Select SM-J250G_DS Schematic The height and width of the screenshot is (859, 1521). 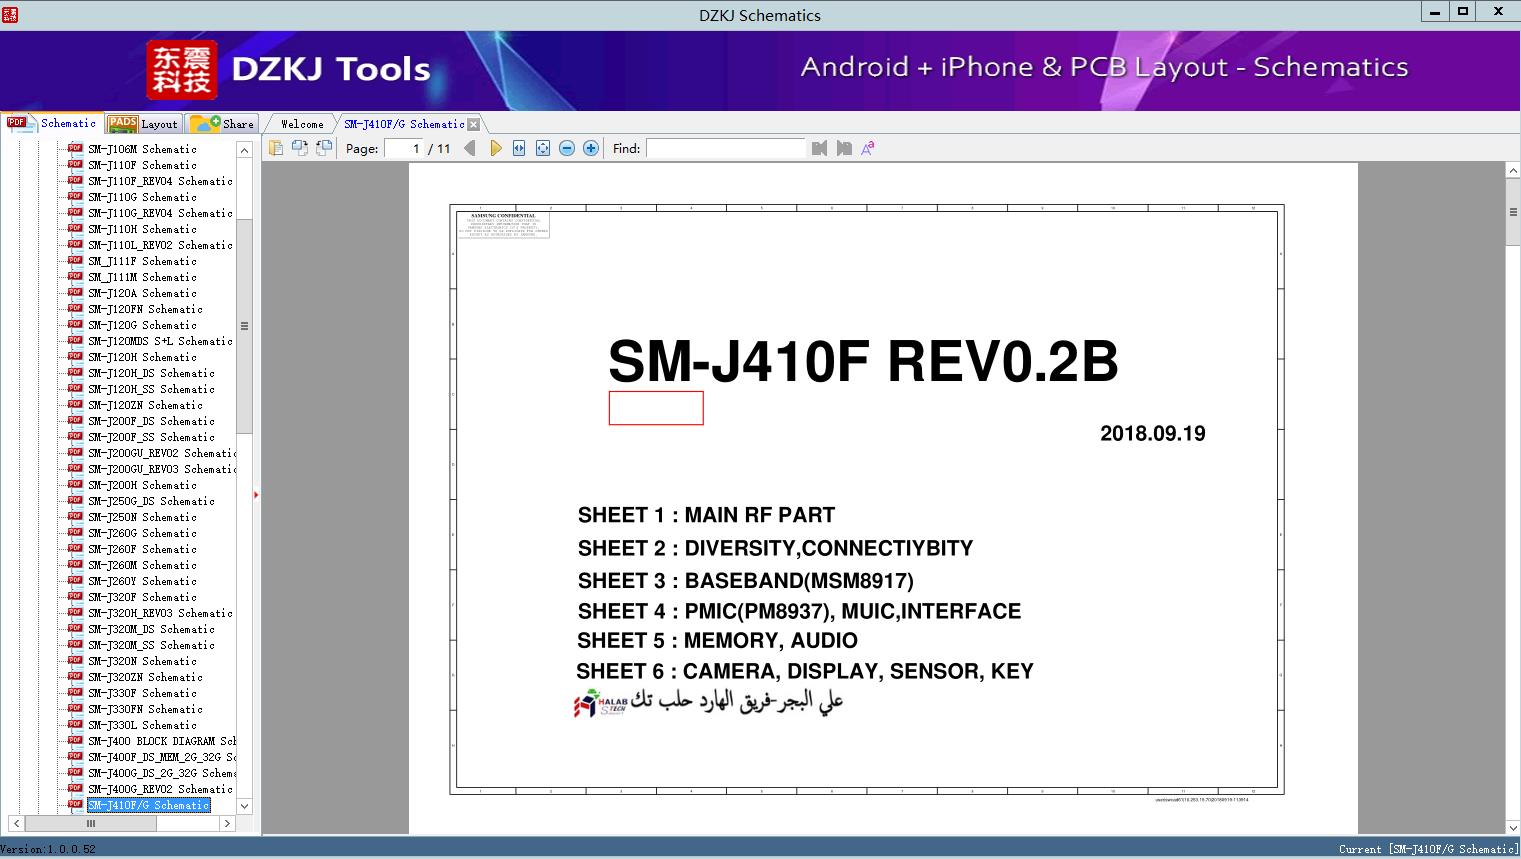[151, 501]
